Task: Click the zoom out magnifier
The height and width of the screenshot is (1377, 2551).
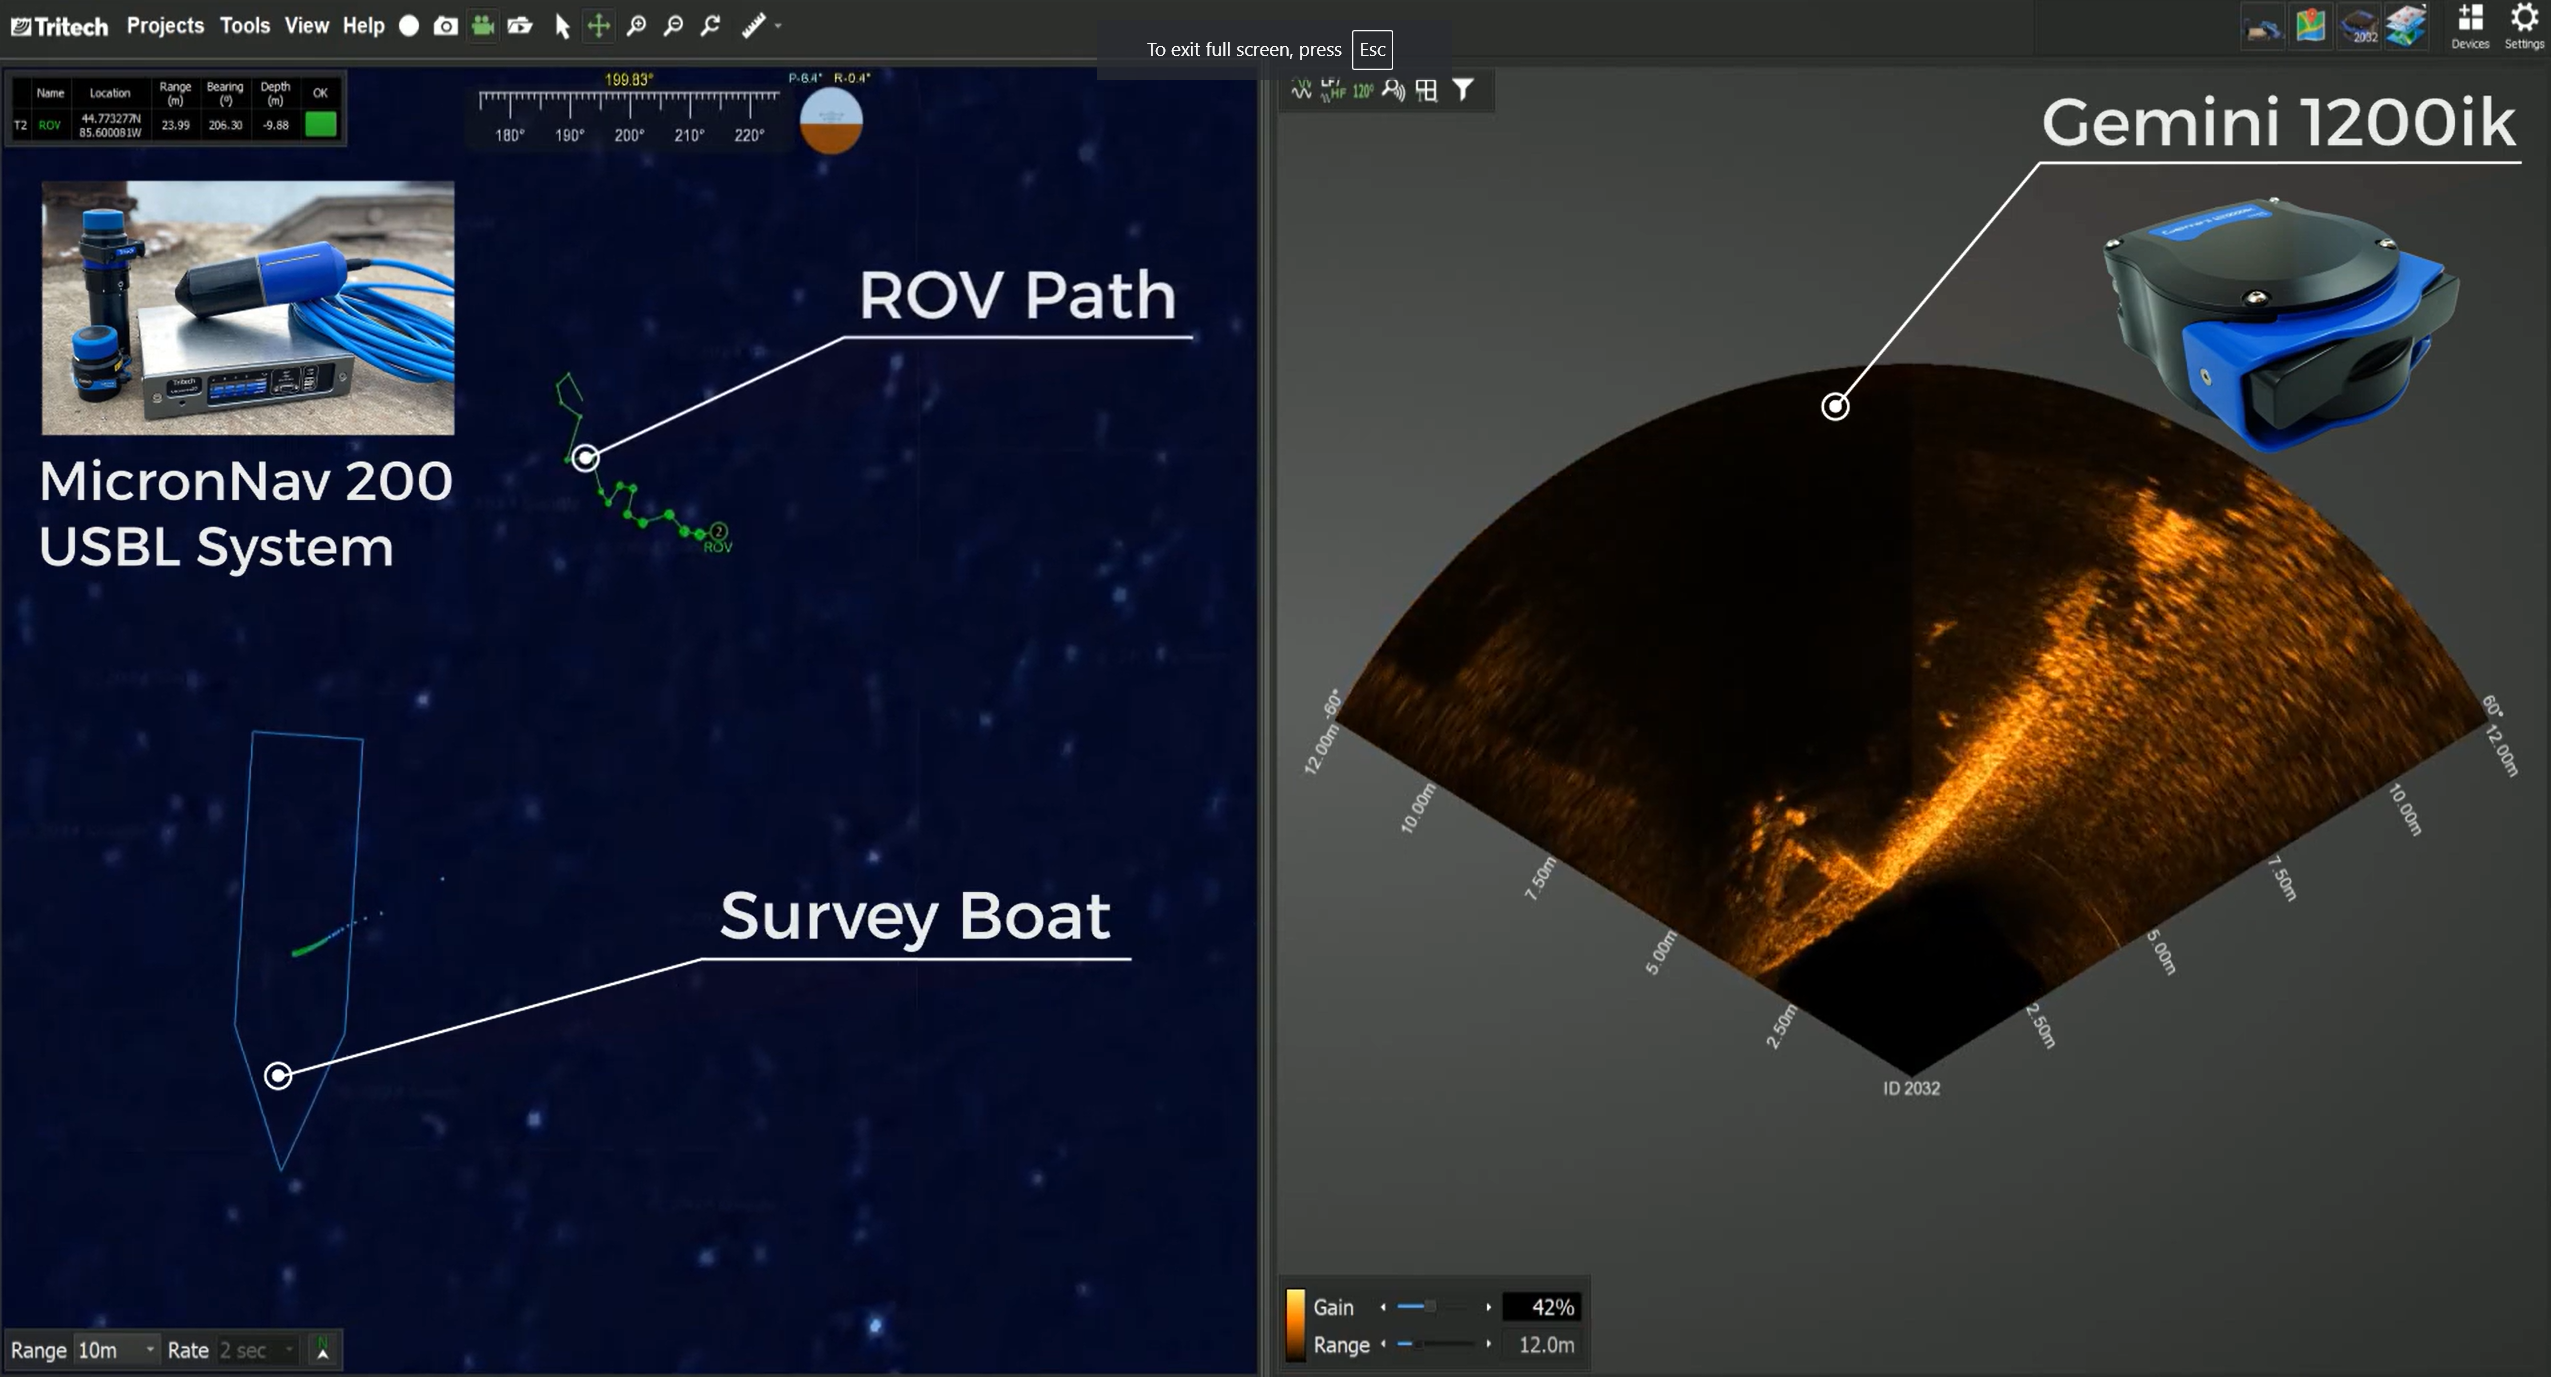Action: 674,26
